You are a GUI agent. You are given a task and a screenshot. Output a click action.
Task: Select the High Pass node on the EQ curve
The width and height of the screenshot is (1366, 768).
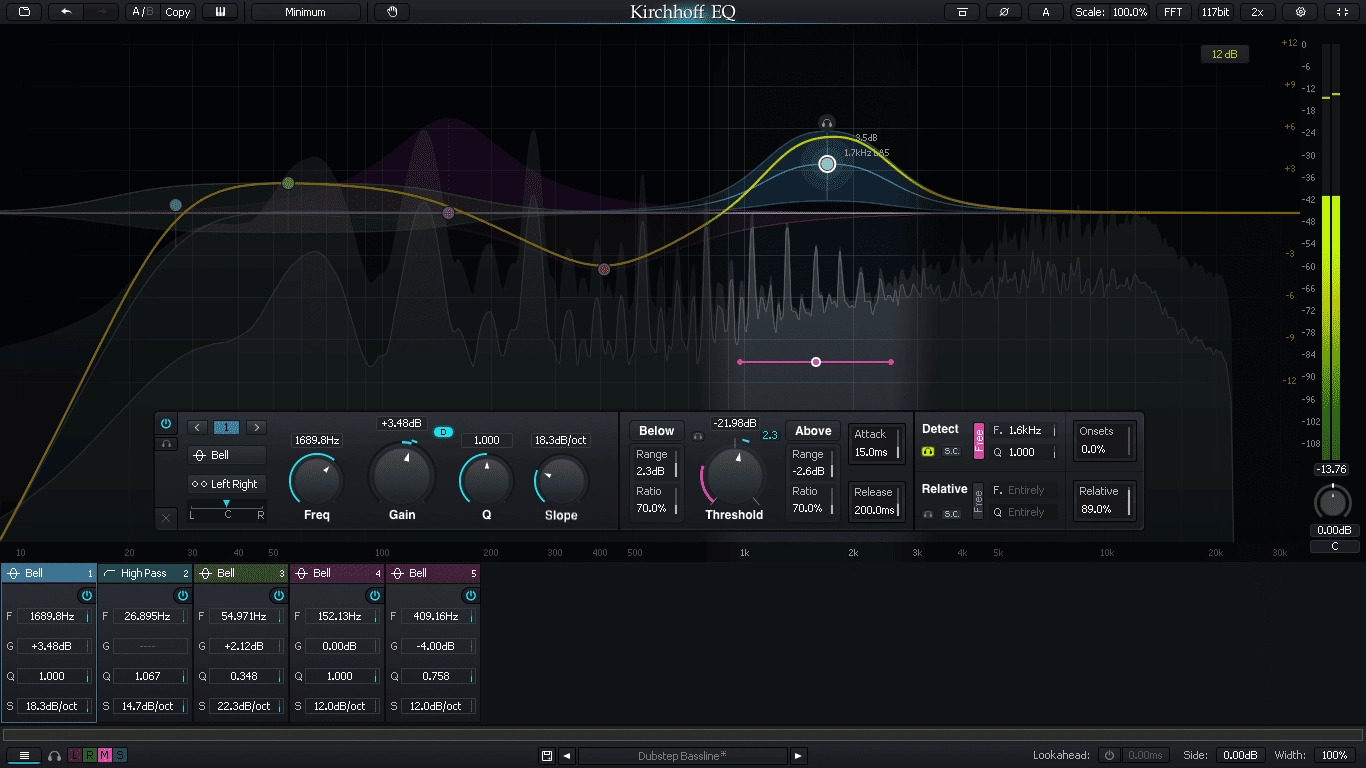pyautogui.click(x=176, y=205)
